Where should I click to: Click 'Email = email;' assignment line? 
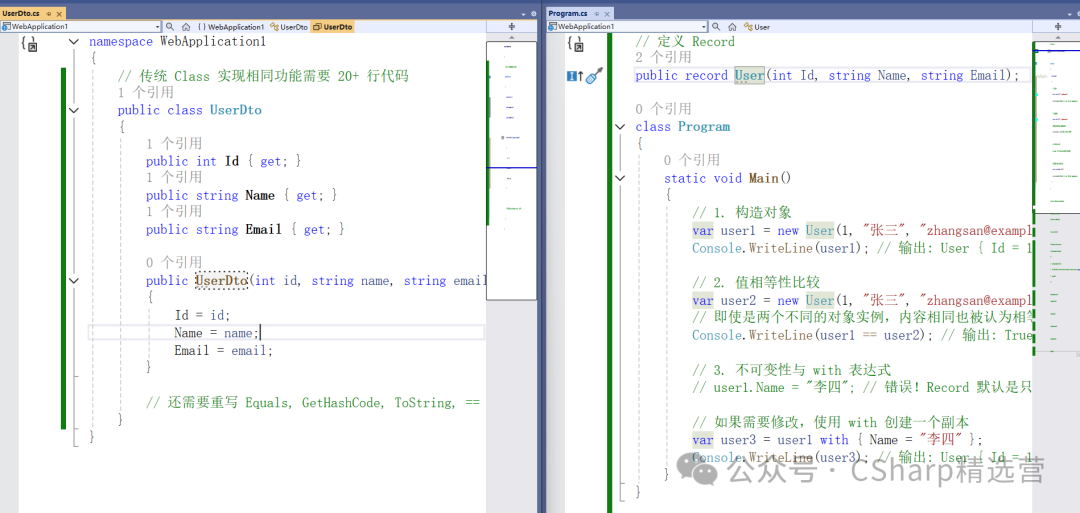[x=224, y=350]
